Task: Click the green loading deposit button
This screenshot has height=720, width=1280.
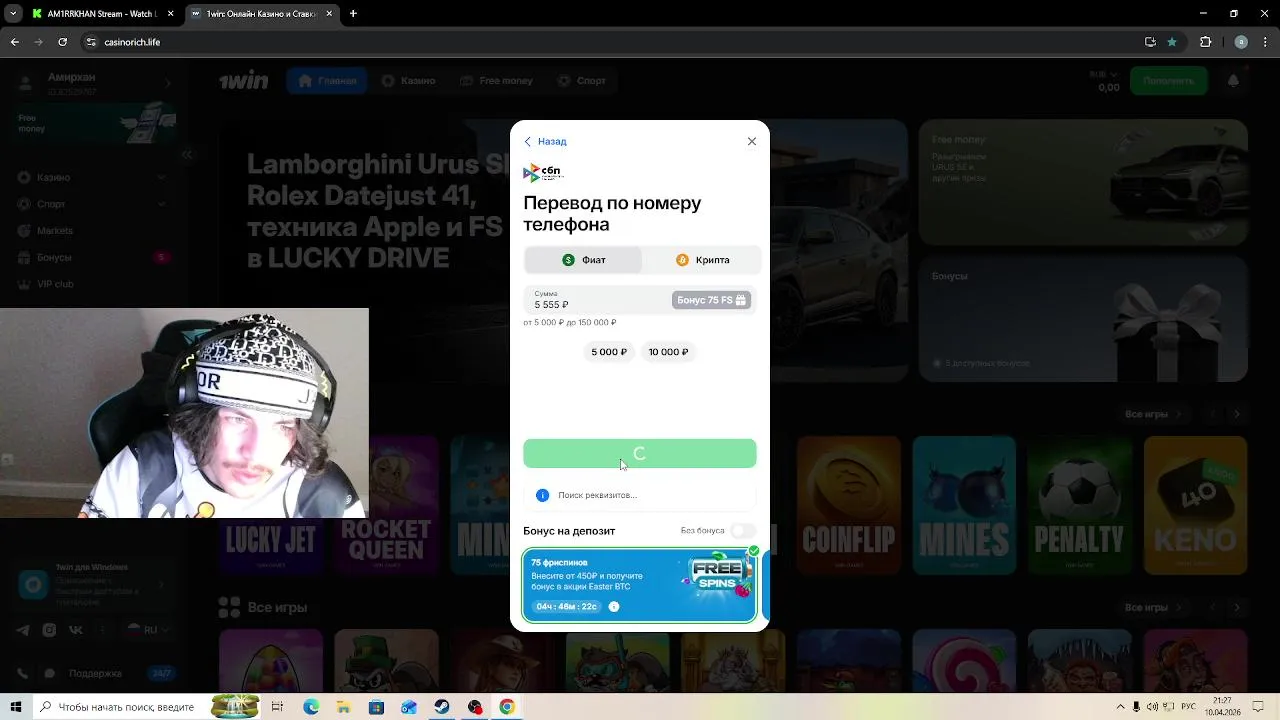Action: (640, 453)
